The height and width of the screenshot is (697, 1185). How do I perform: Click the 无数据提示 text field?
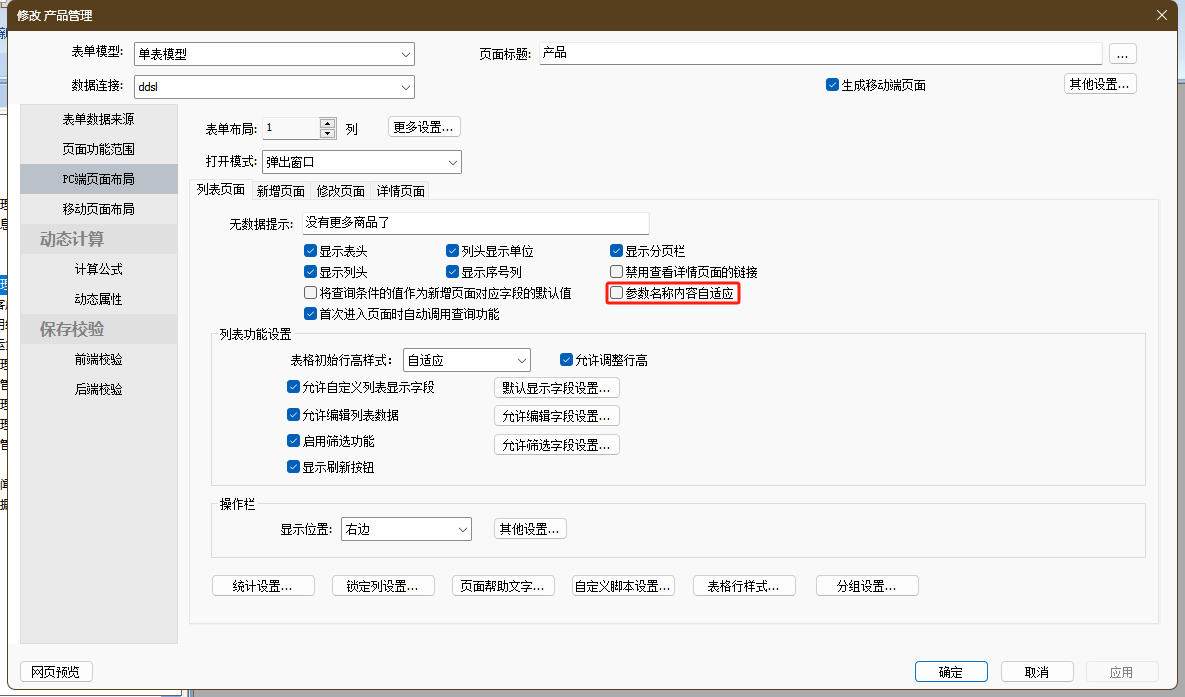click(475, 223)
